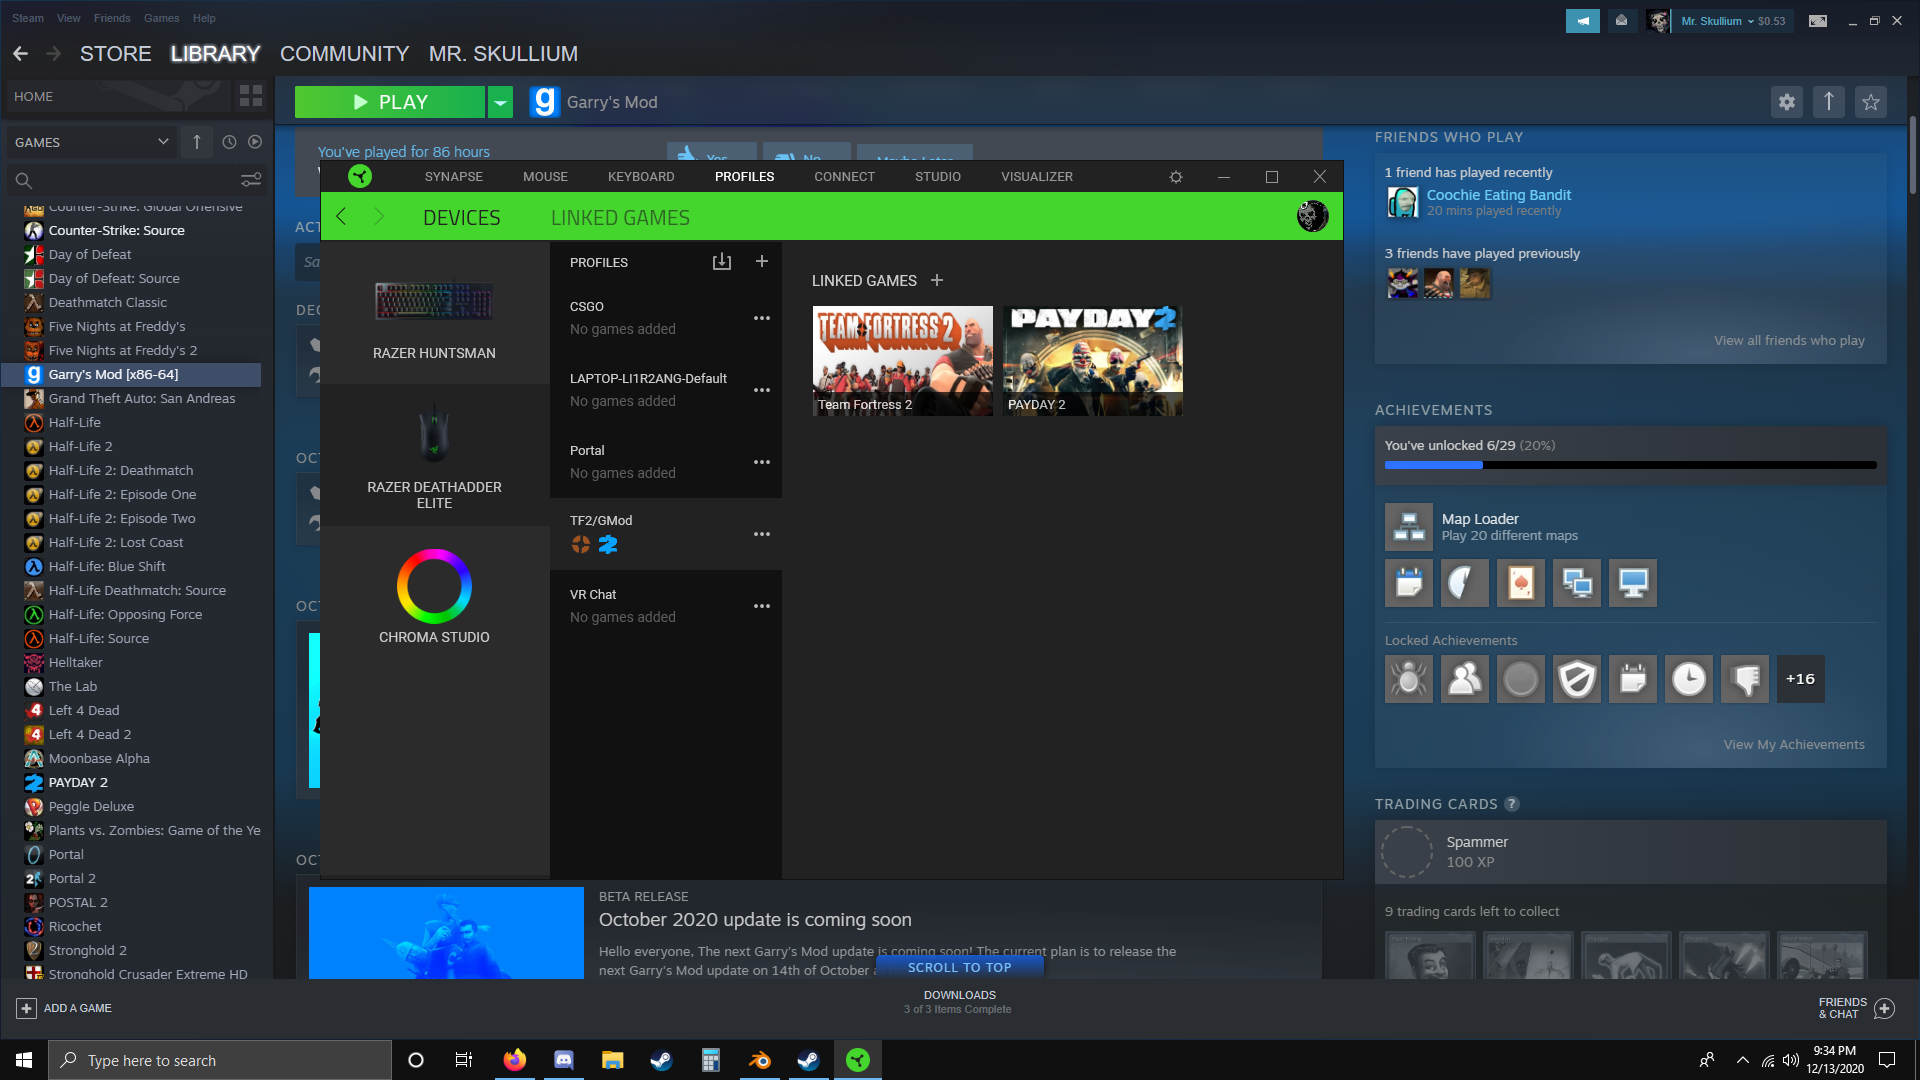Image resolution: width=1920 pixels, height=1080 pixels.
Task: Expand the green Play options dropdown arrow
Action: click(x=500, y=102)
